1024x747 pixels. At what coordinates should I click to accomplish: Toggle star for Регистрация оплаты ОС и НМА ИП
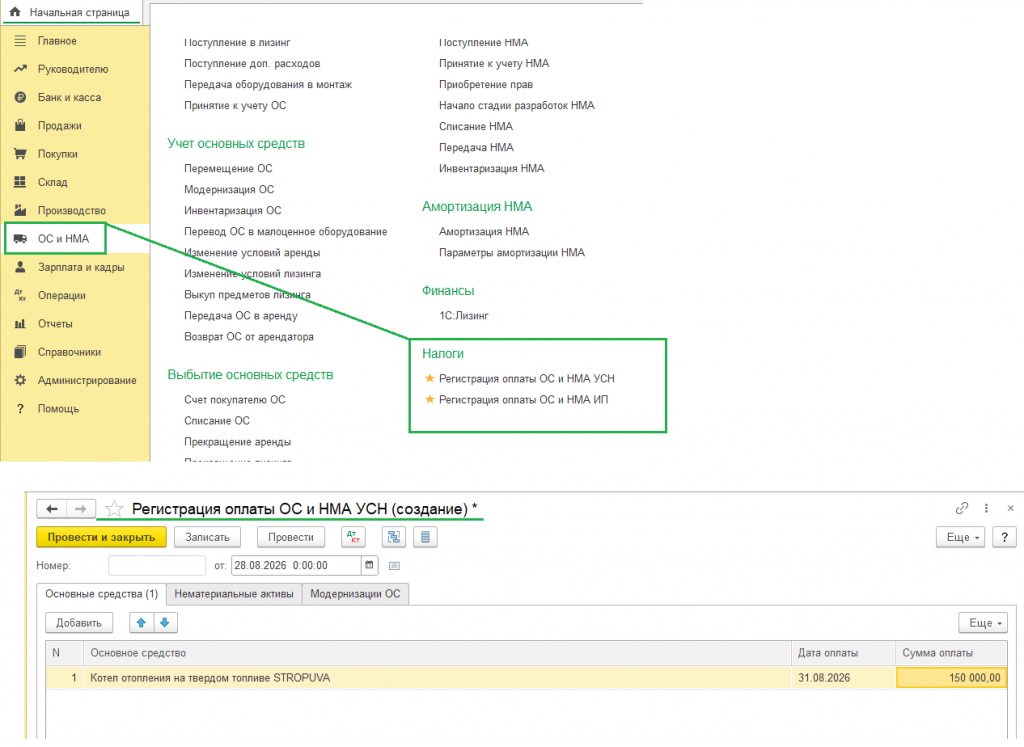pos(430,400)
